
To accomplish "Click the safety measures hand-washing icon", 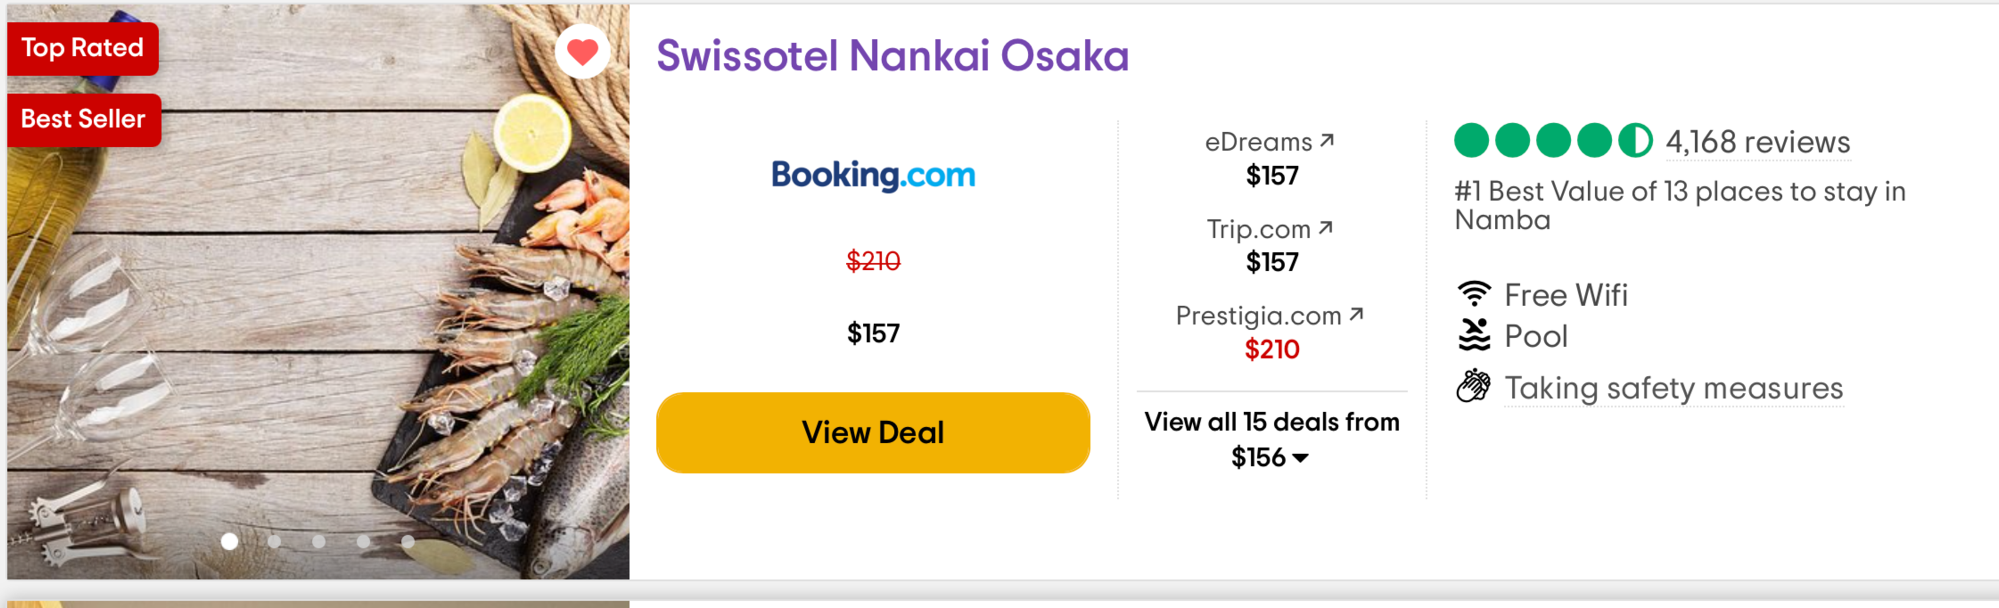I will click(1474, 386).
